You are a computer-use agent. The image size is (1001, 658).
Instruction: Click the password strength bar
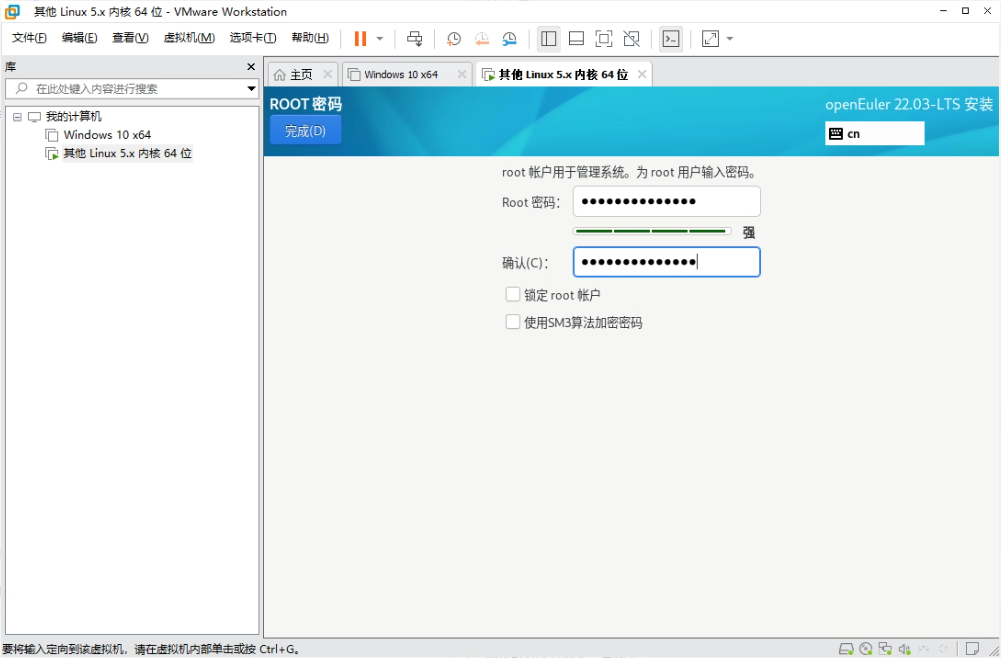coord(652,231)
